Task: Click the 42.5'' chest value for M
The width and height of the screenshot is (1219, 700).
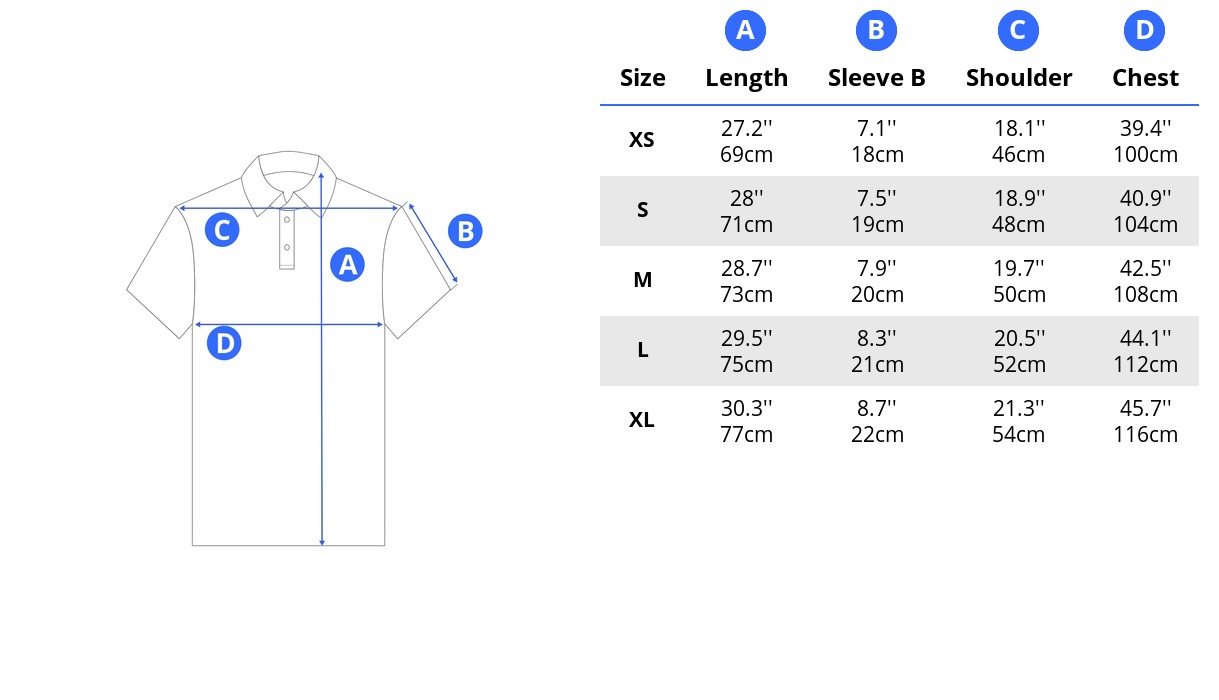Action: tap(1146, 268)
